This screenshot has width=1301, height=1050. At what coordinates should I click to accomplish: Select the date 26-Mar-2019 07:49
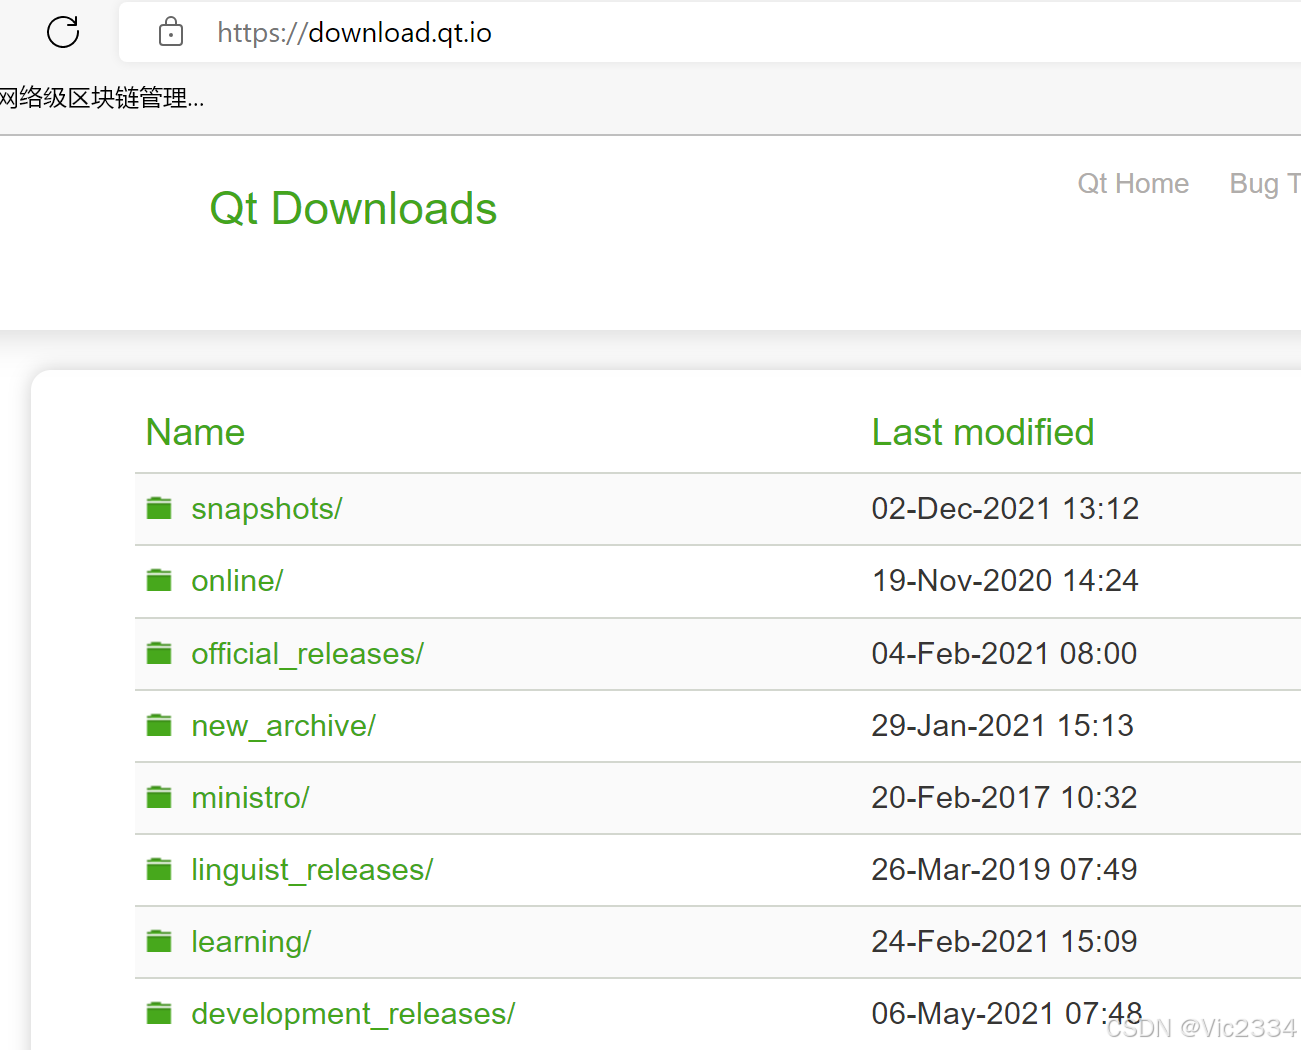coord(1004,870)
